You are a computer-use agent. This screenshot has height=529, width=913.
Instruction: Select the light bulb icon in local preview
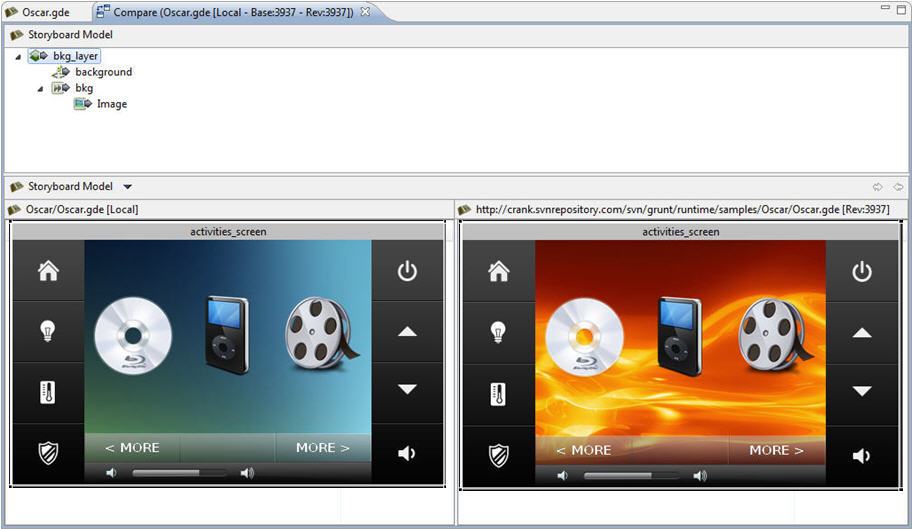click(48, 332)
